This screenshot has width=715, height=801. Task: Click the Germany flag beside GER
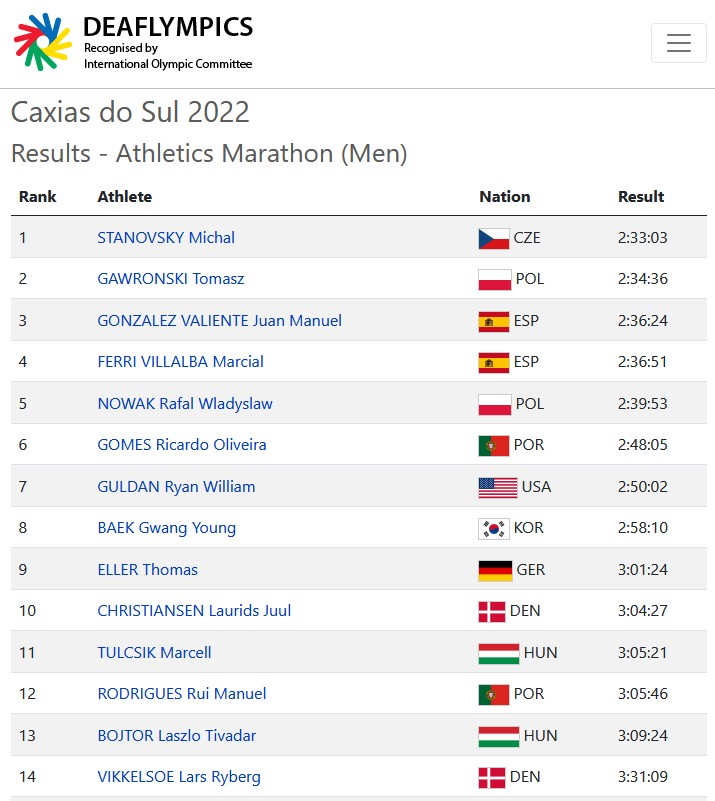495,570
